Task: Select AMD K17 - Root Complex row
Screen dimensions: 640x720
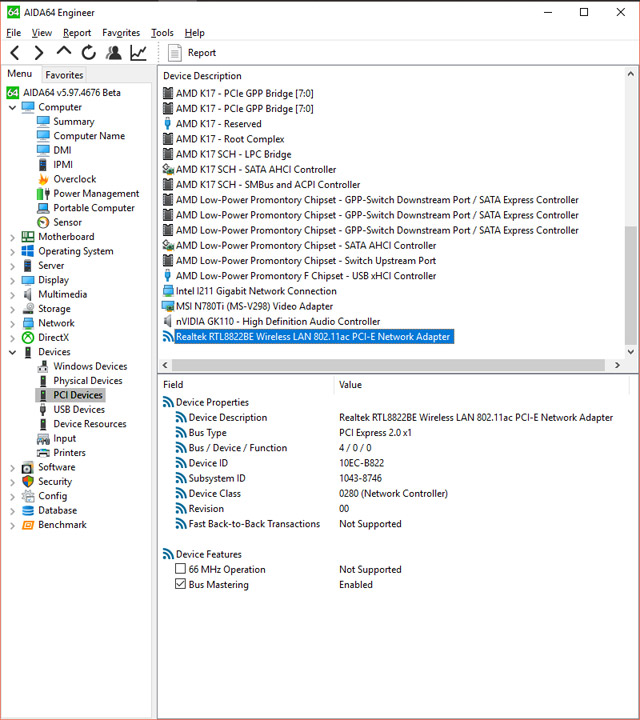Action: tap(230, 139)
